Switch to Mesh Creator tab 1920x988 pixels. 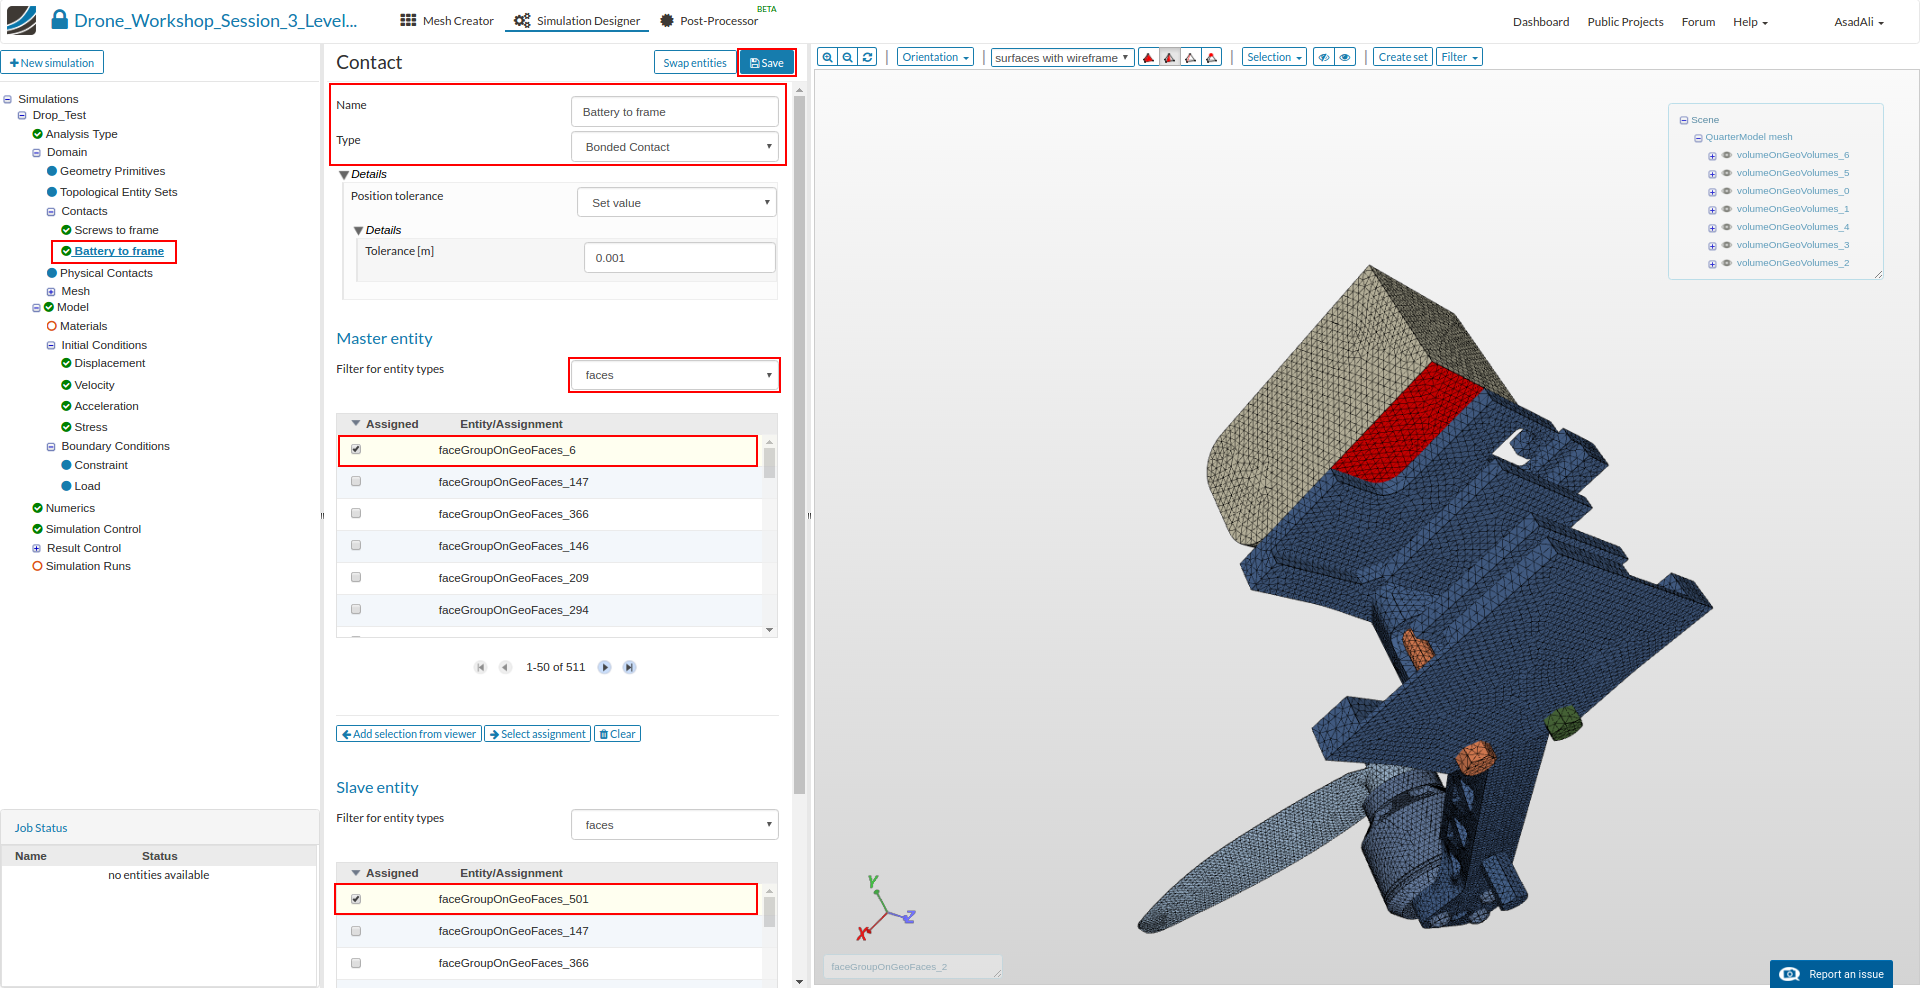point(447,21)
